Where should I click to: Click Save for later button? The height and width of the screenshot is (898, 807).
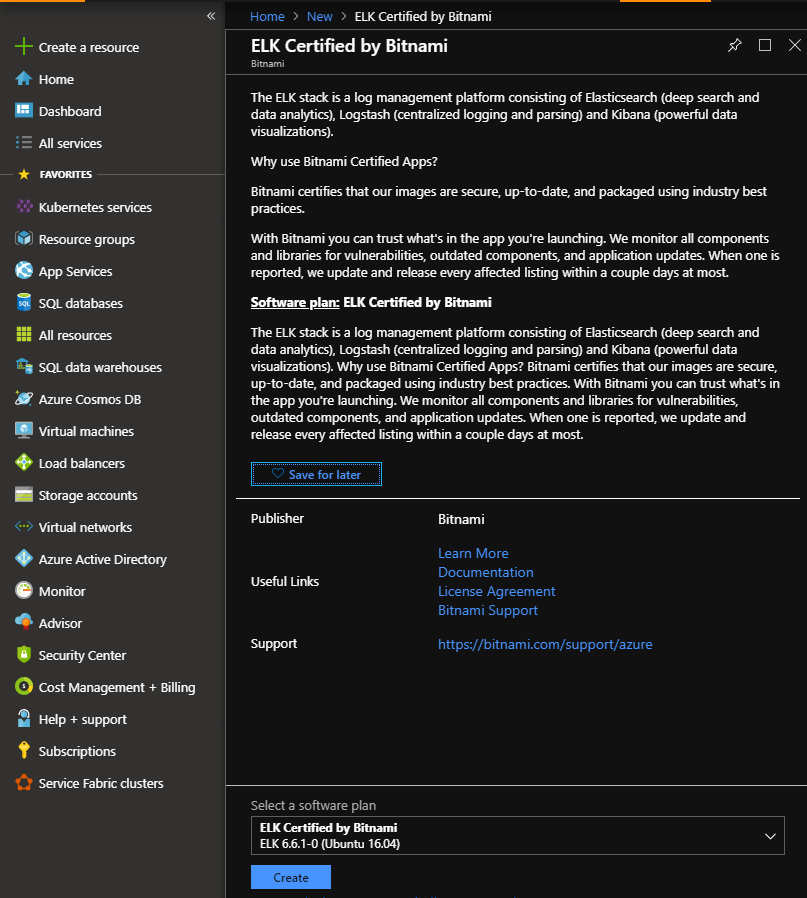tap(316, 474)
